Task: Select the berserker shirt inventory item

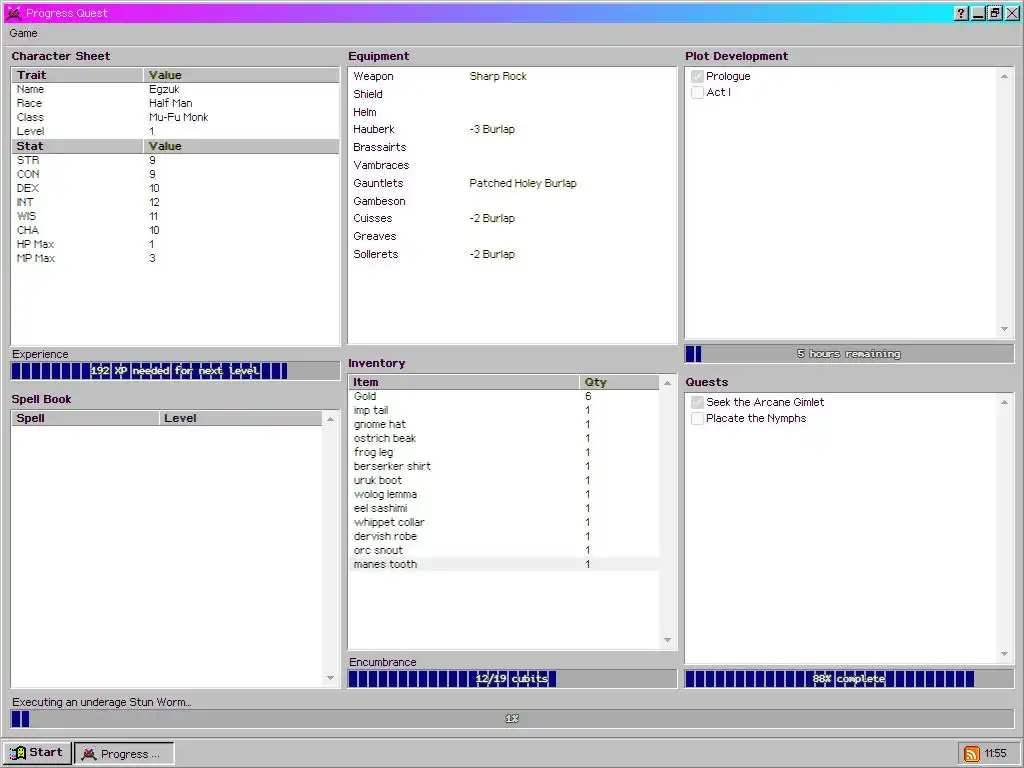Action: [x=504, y=466]
